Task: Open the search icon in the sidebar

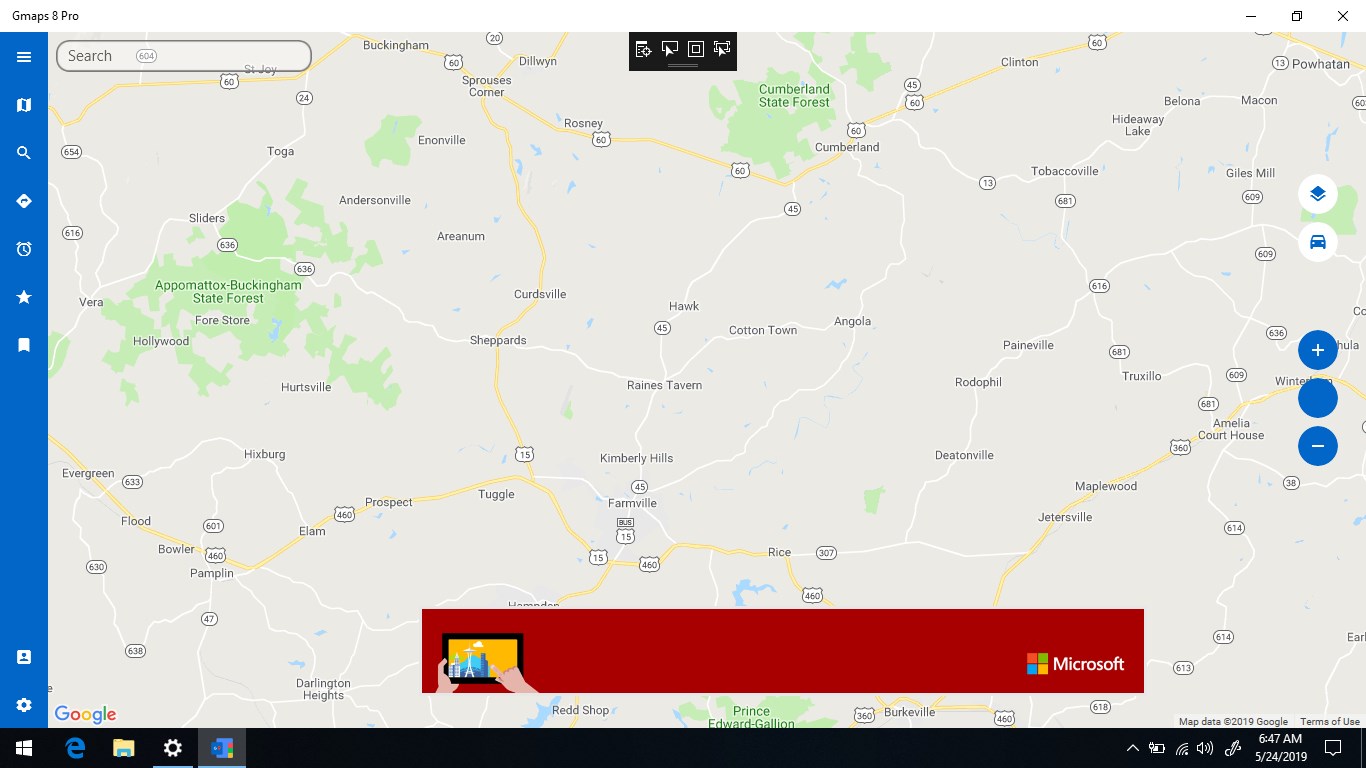Action: (24, 153)
